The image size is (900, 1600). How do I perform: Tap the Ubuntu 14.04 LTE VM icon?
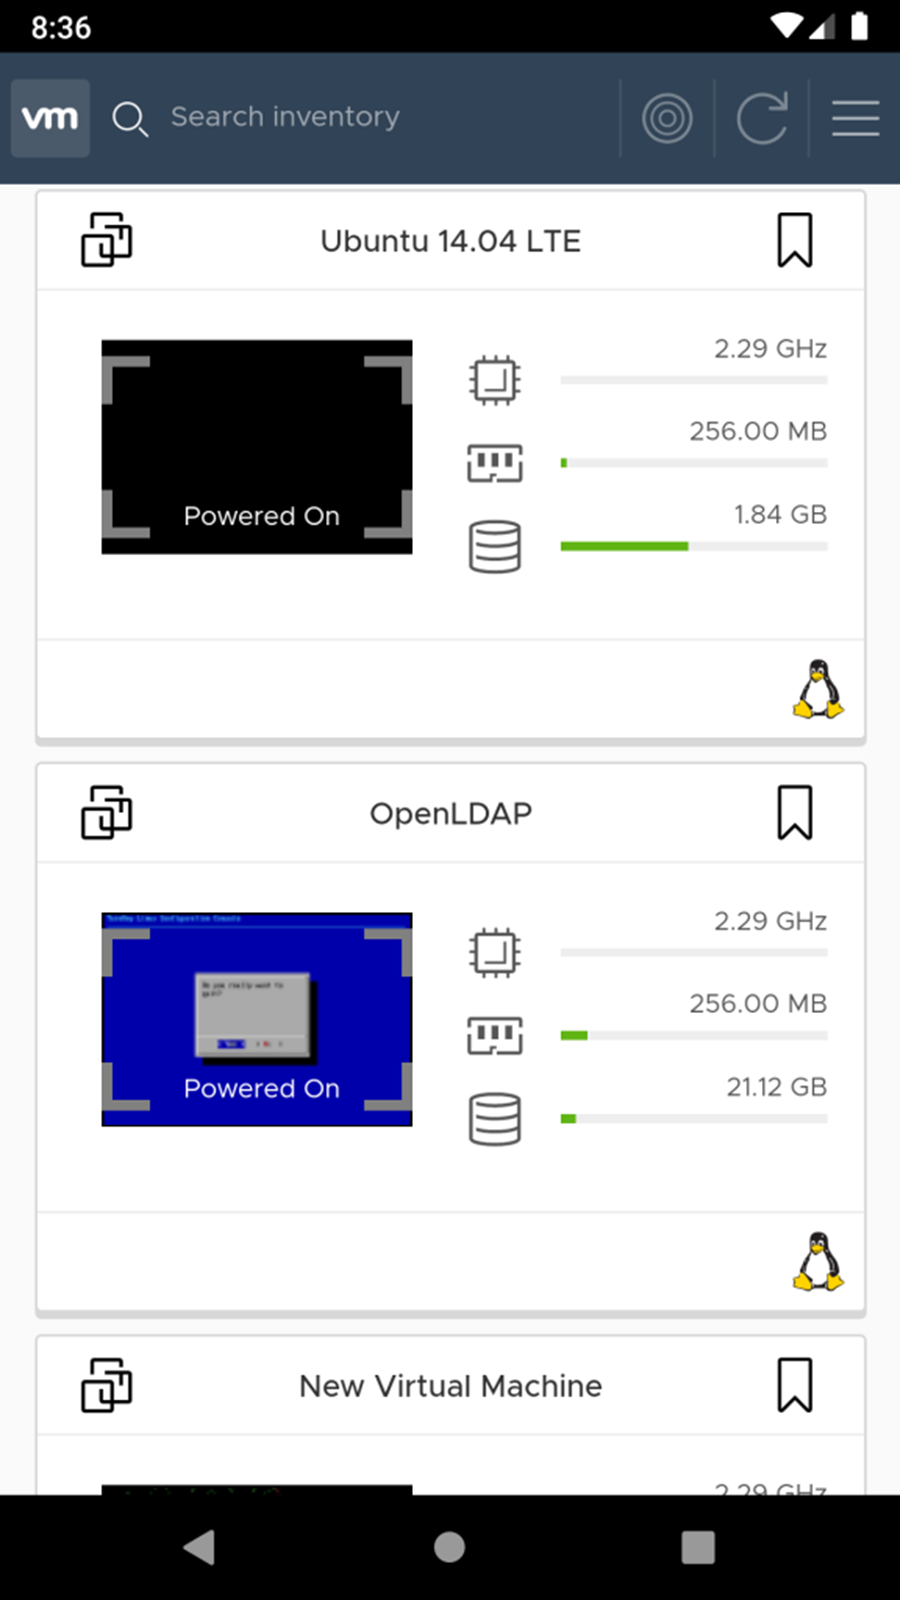pos(106,240)
